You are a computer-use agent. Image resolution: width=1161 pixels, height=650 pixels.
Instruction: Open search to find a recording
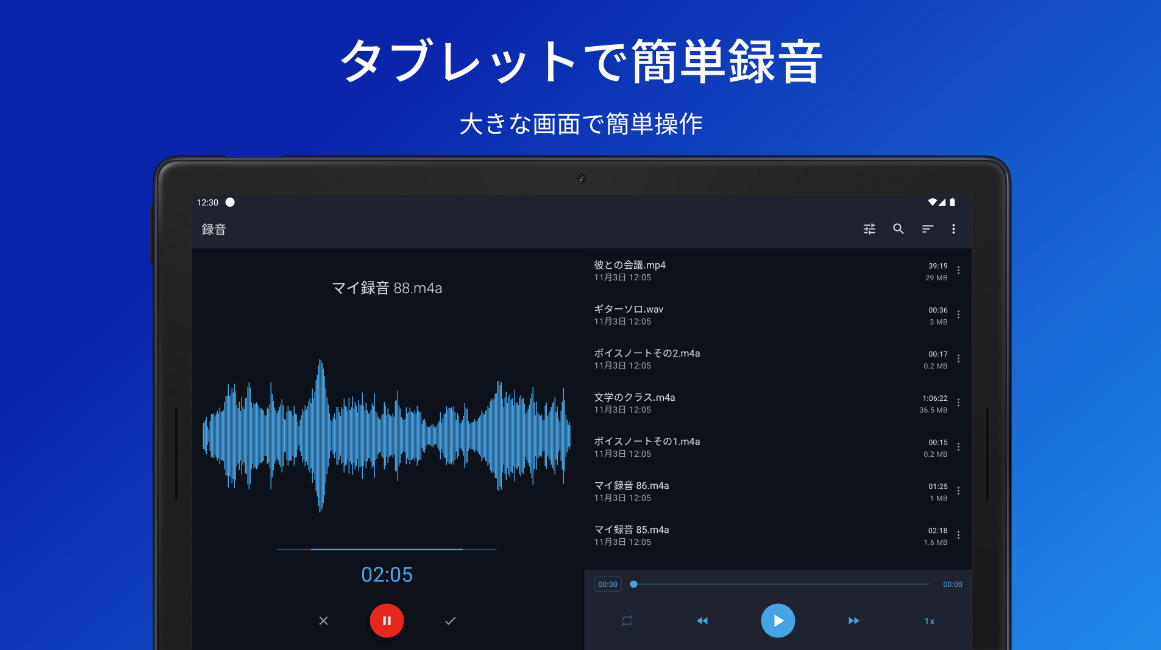click(x=898, y=228)
